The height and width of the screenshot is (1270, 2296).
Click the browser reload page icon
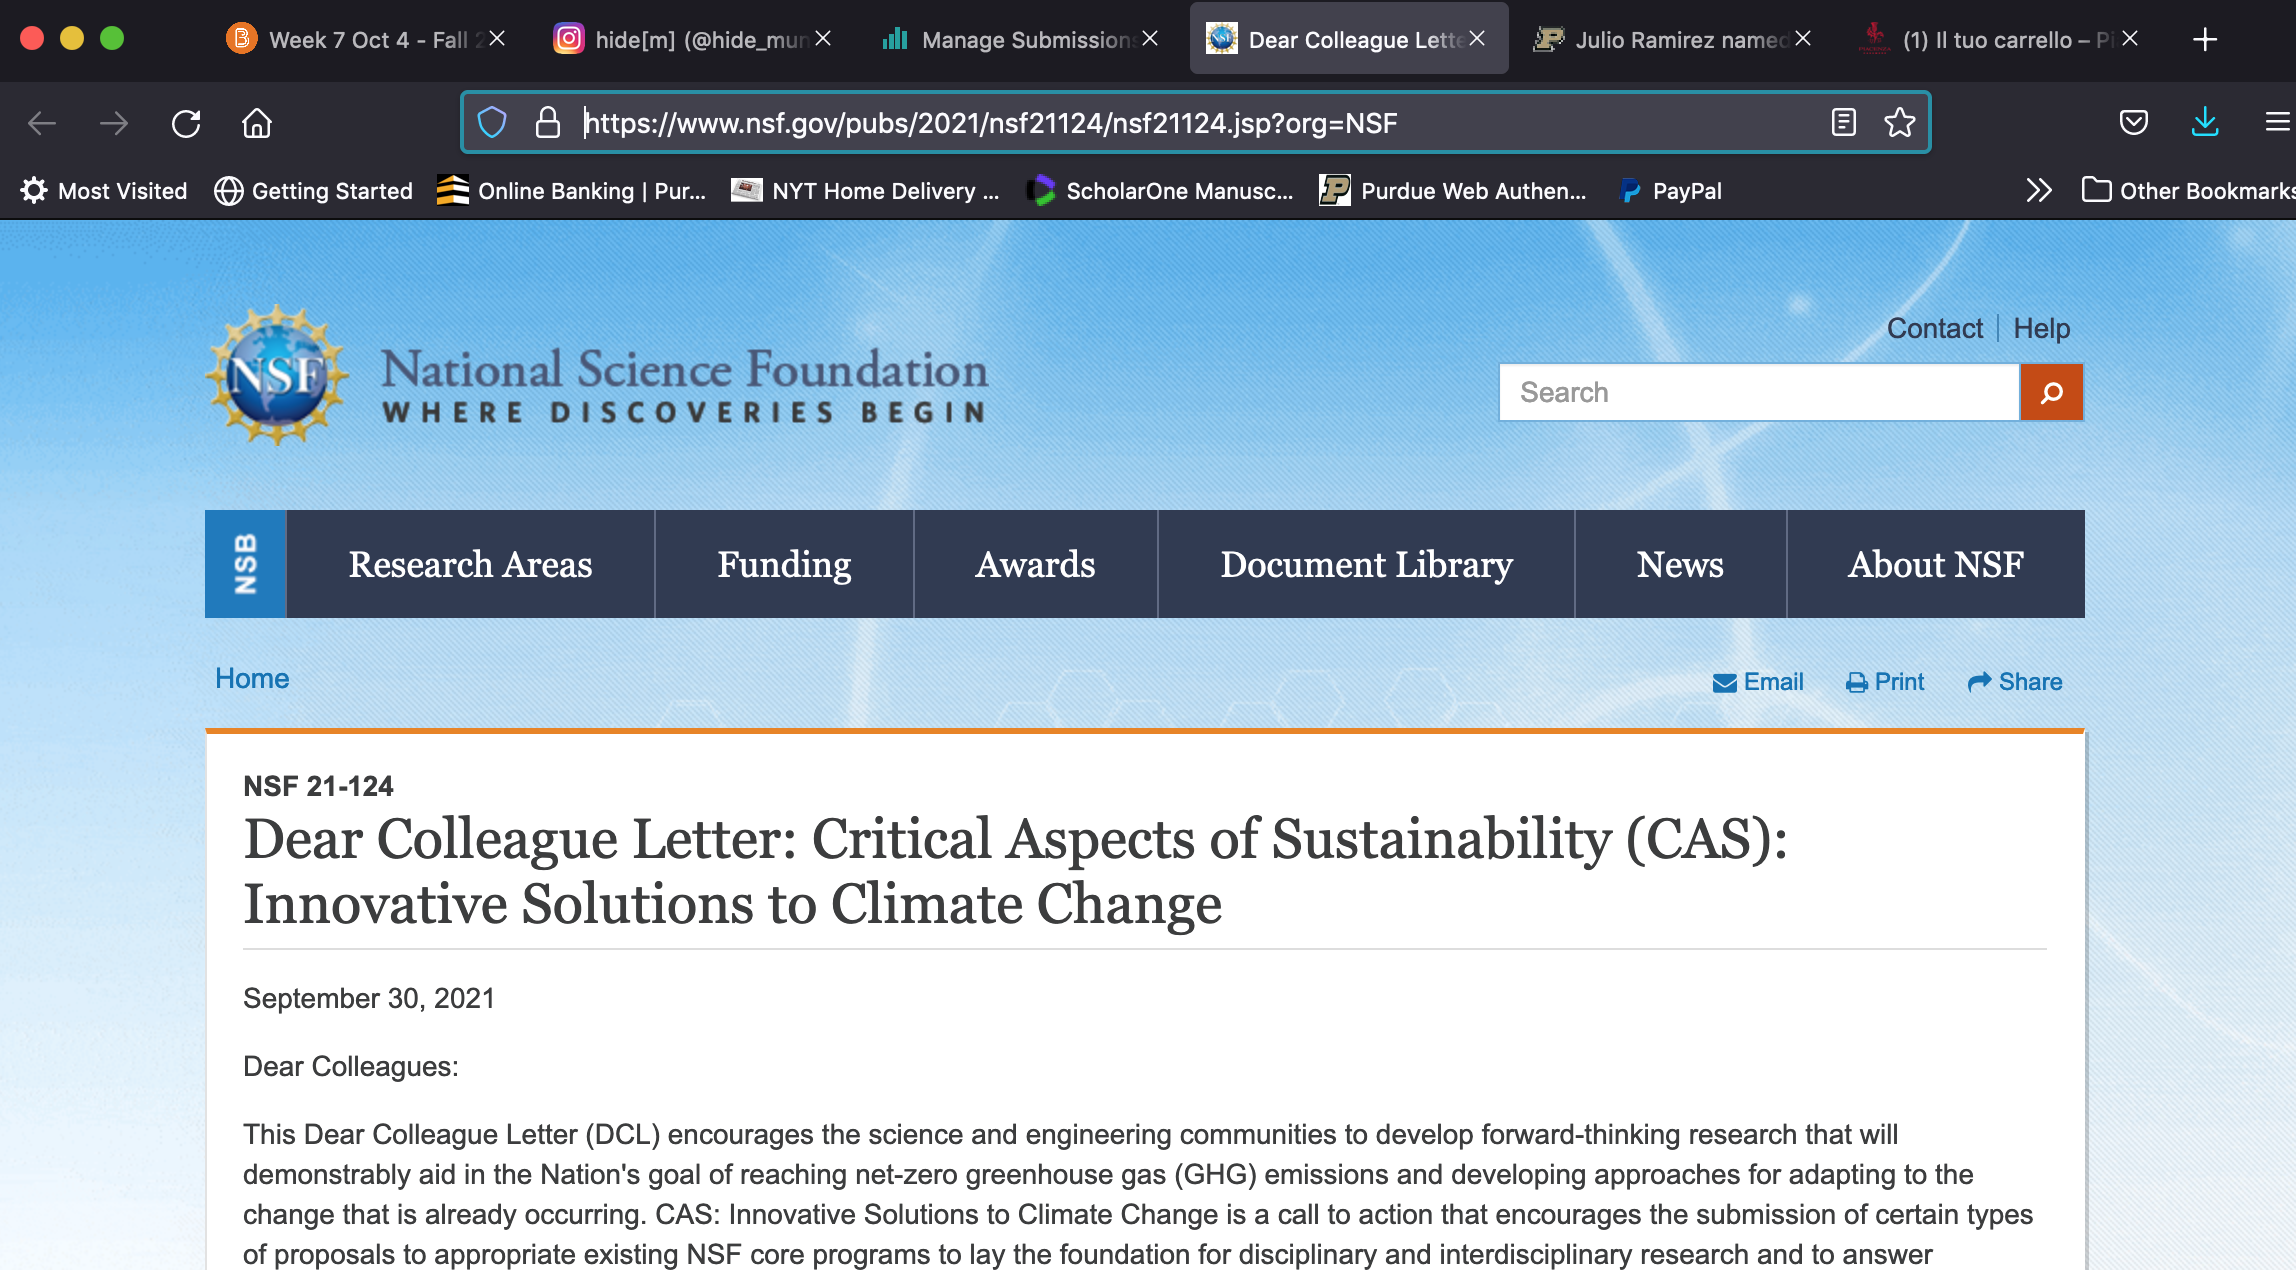click(x=186, y=123)
